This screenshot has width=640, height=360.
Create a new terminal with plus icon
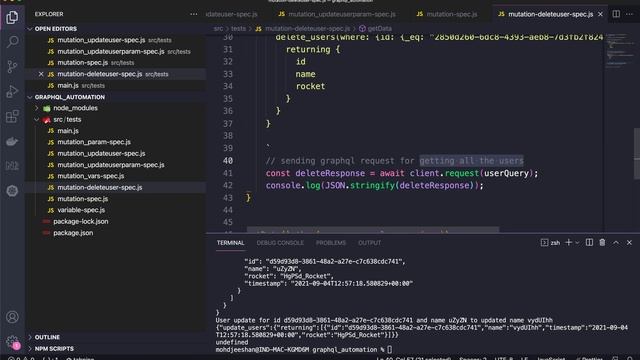[x=568, y=242]
